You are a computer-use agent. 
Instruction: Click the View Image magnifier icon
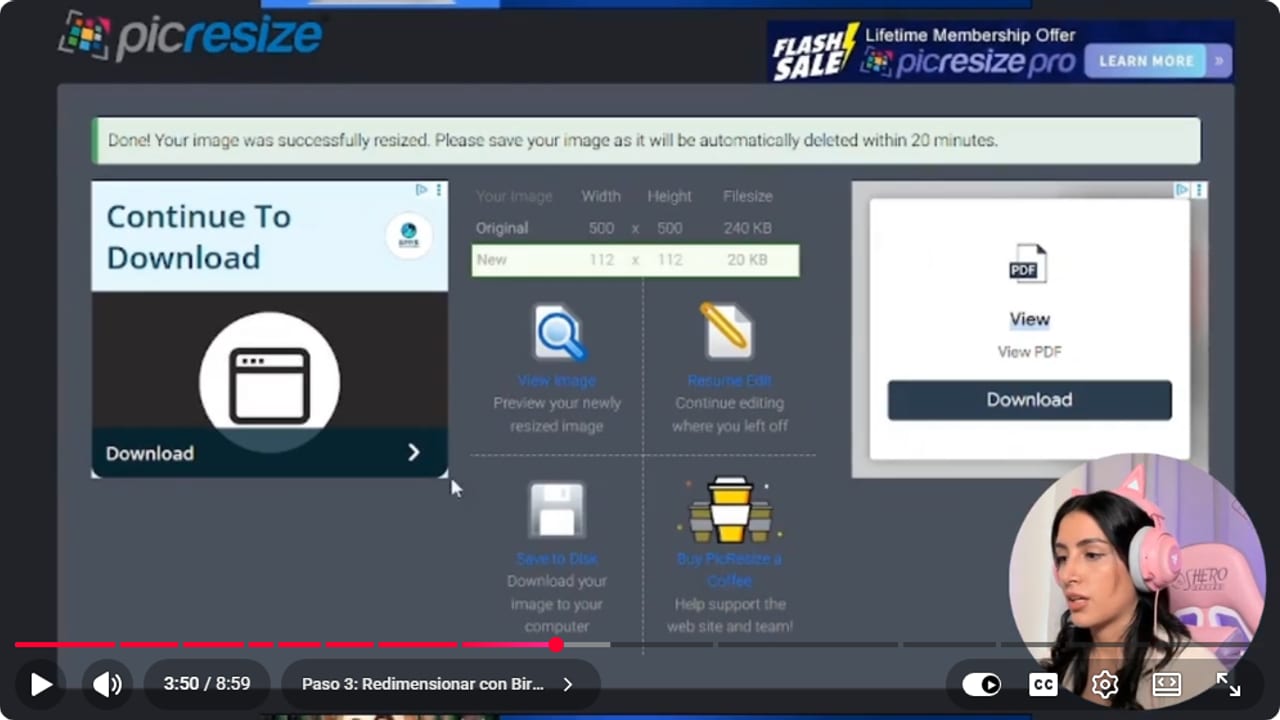(558, 334)
